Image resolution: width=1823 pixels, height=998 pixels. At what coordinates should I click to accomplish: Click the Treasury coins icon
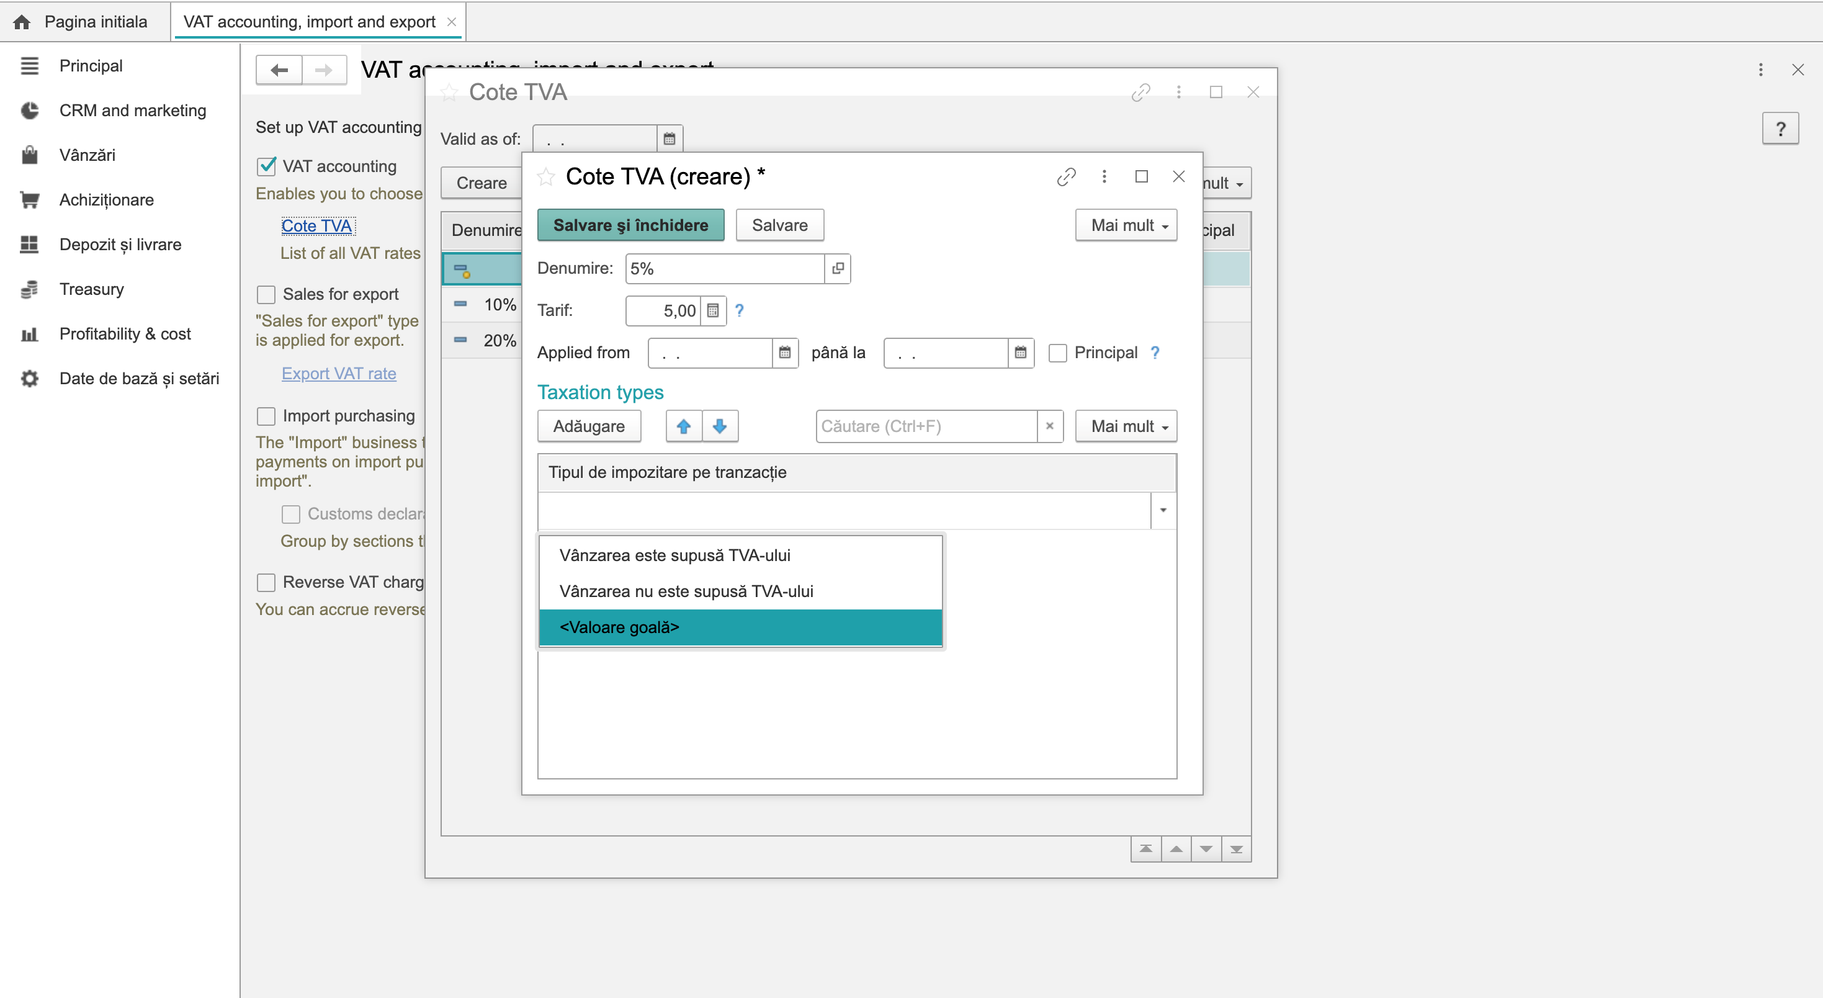30,289
